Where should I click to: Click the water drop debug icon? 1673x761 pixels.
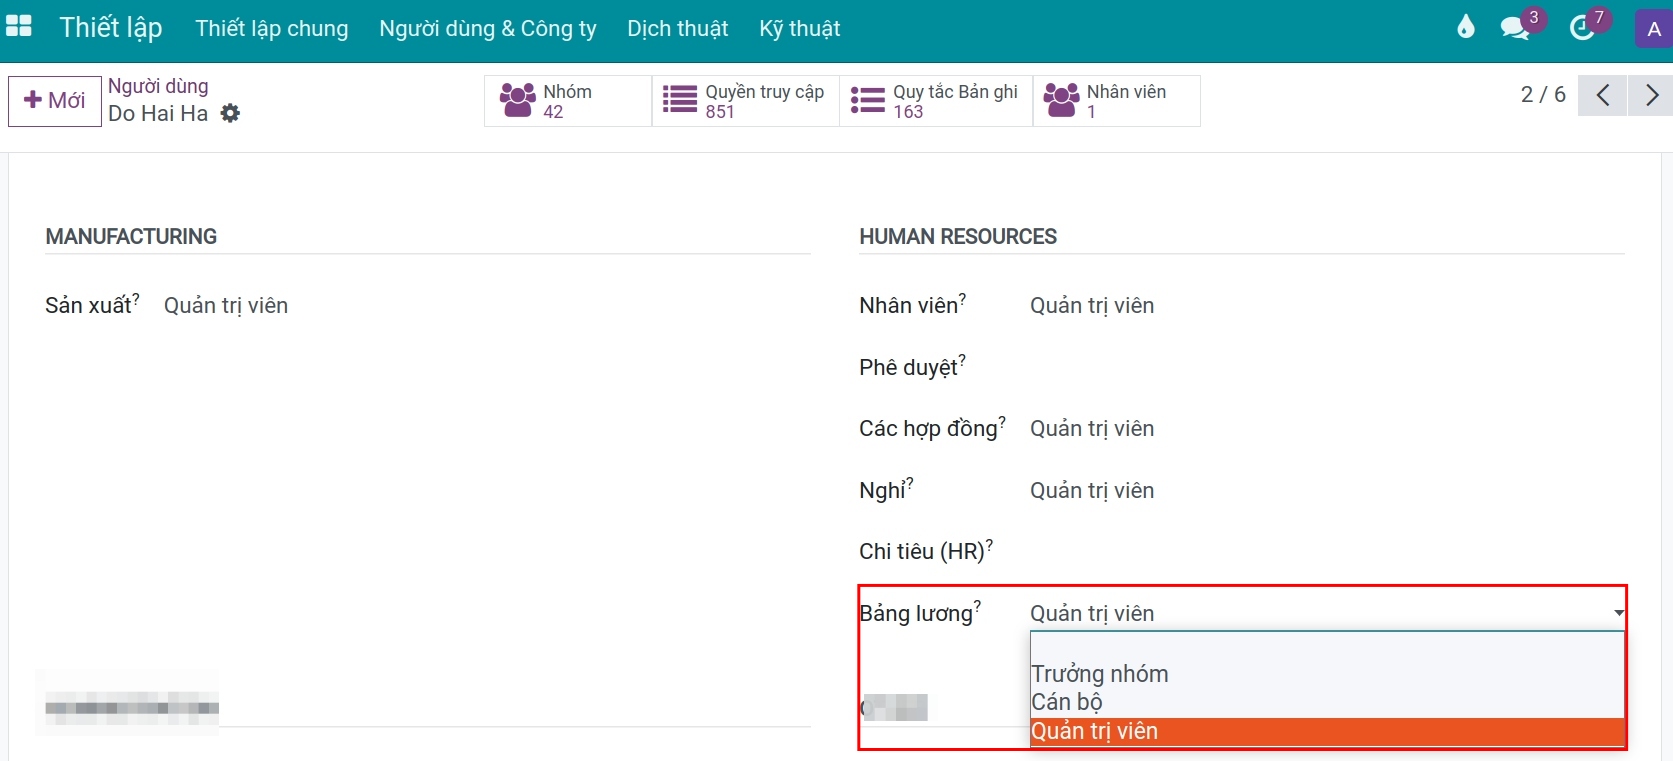[1465, 27]
